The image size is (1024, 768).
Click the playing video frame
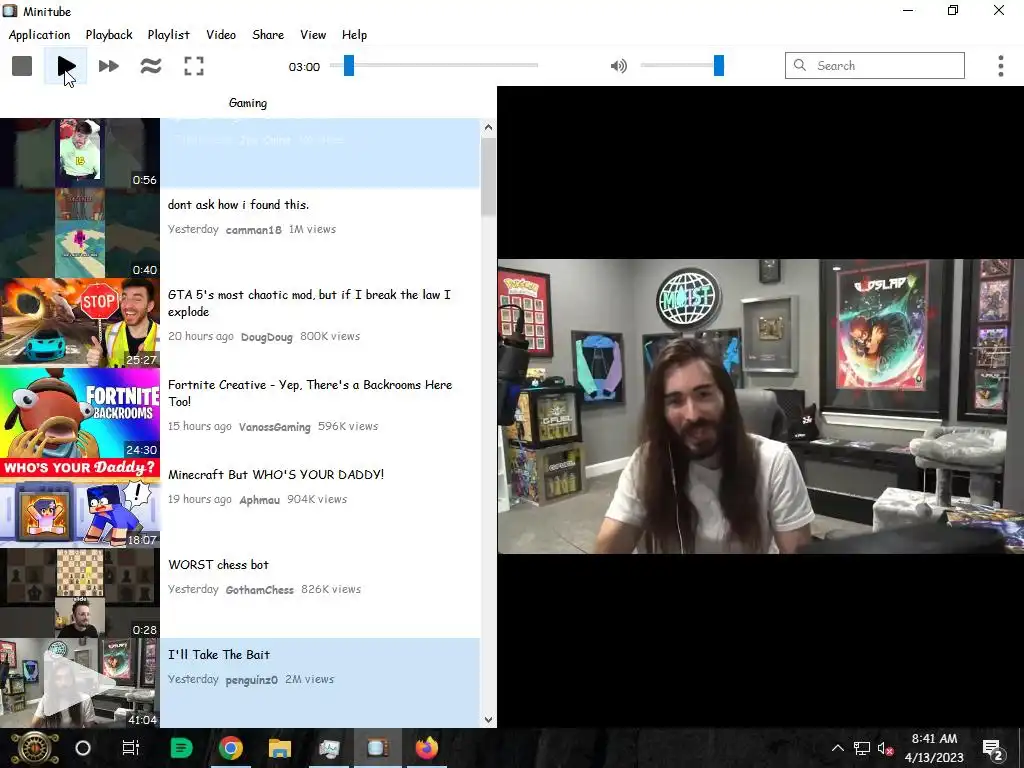(761, 406)
